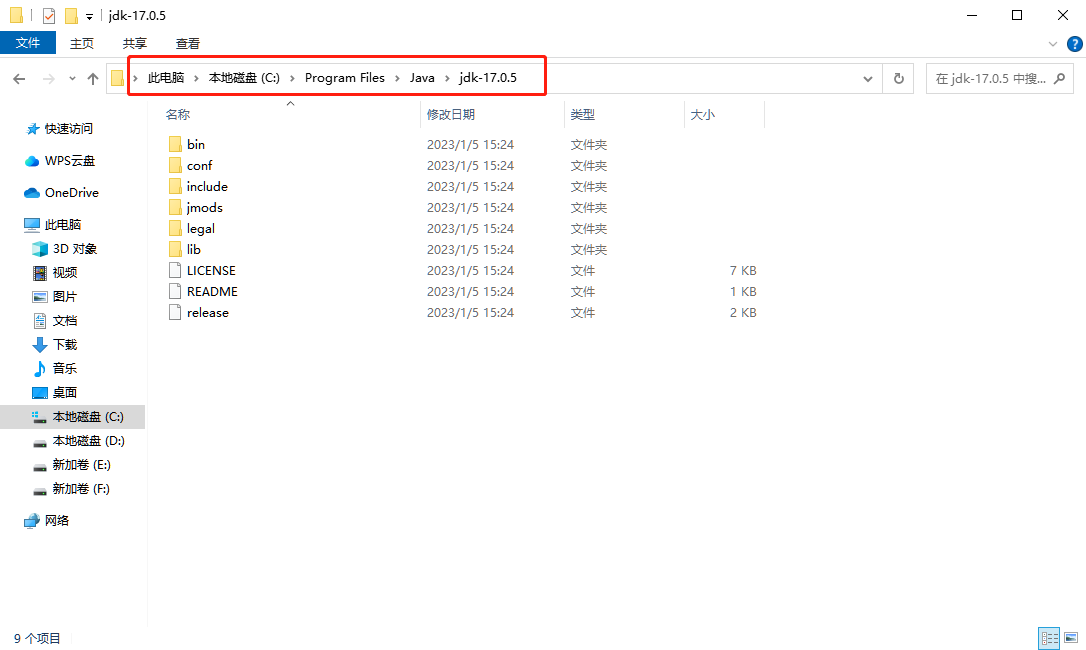Open recent locations dropdown arrow

(x=72, y=79)
